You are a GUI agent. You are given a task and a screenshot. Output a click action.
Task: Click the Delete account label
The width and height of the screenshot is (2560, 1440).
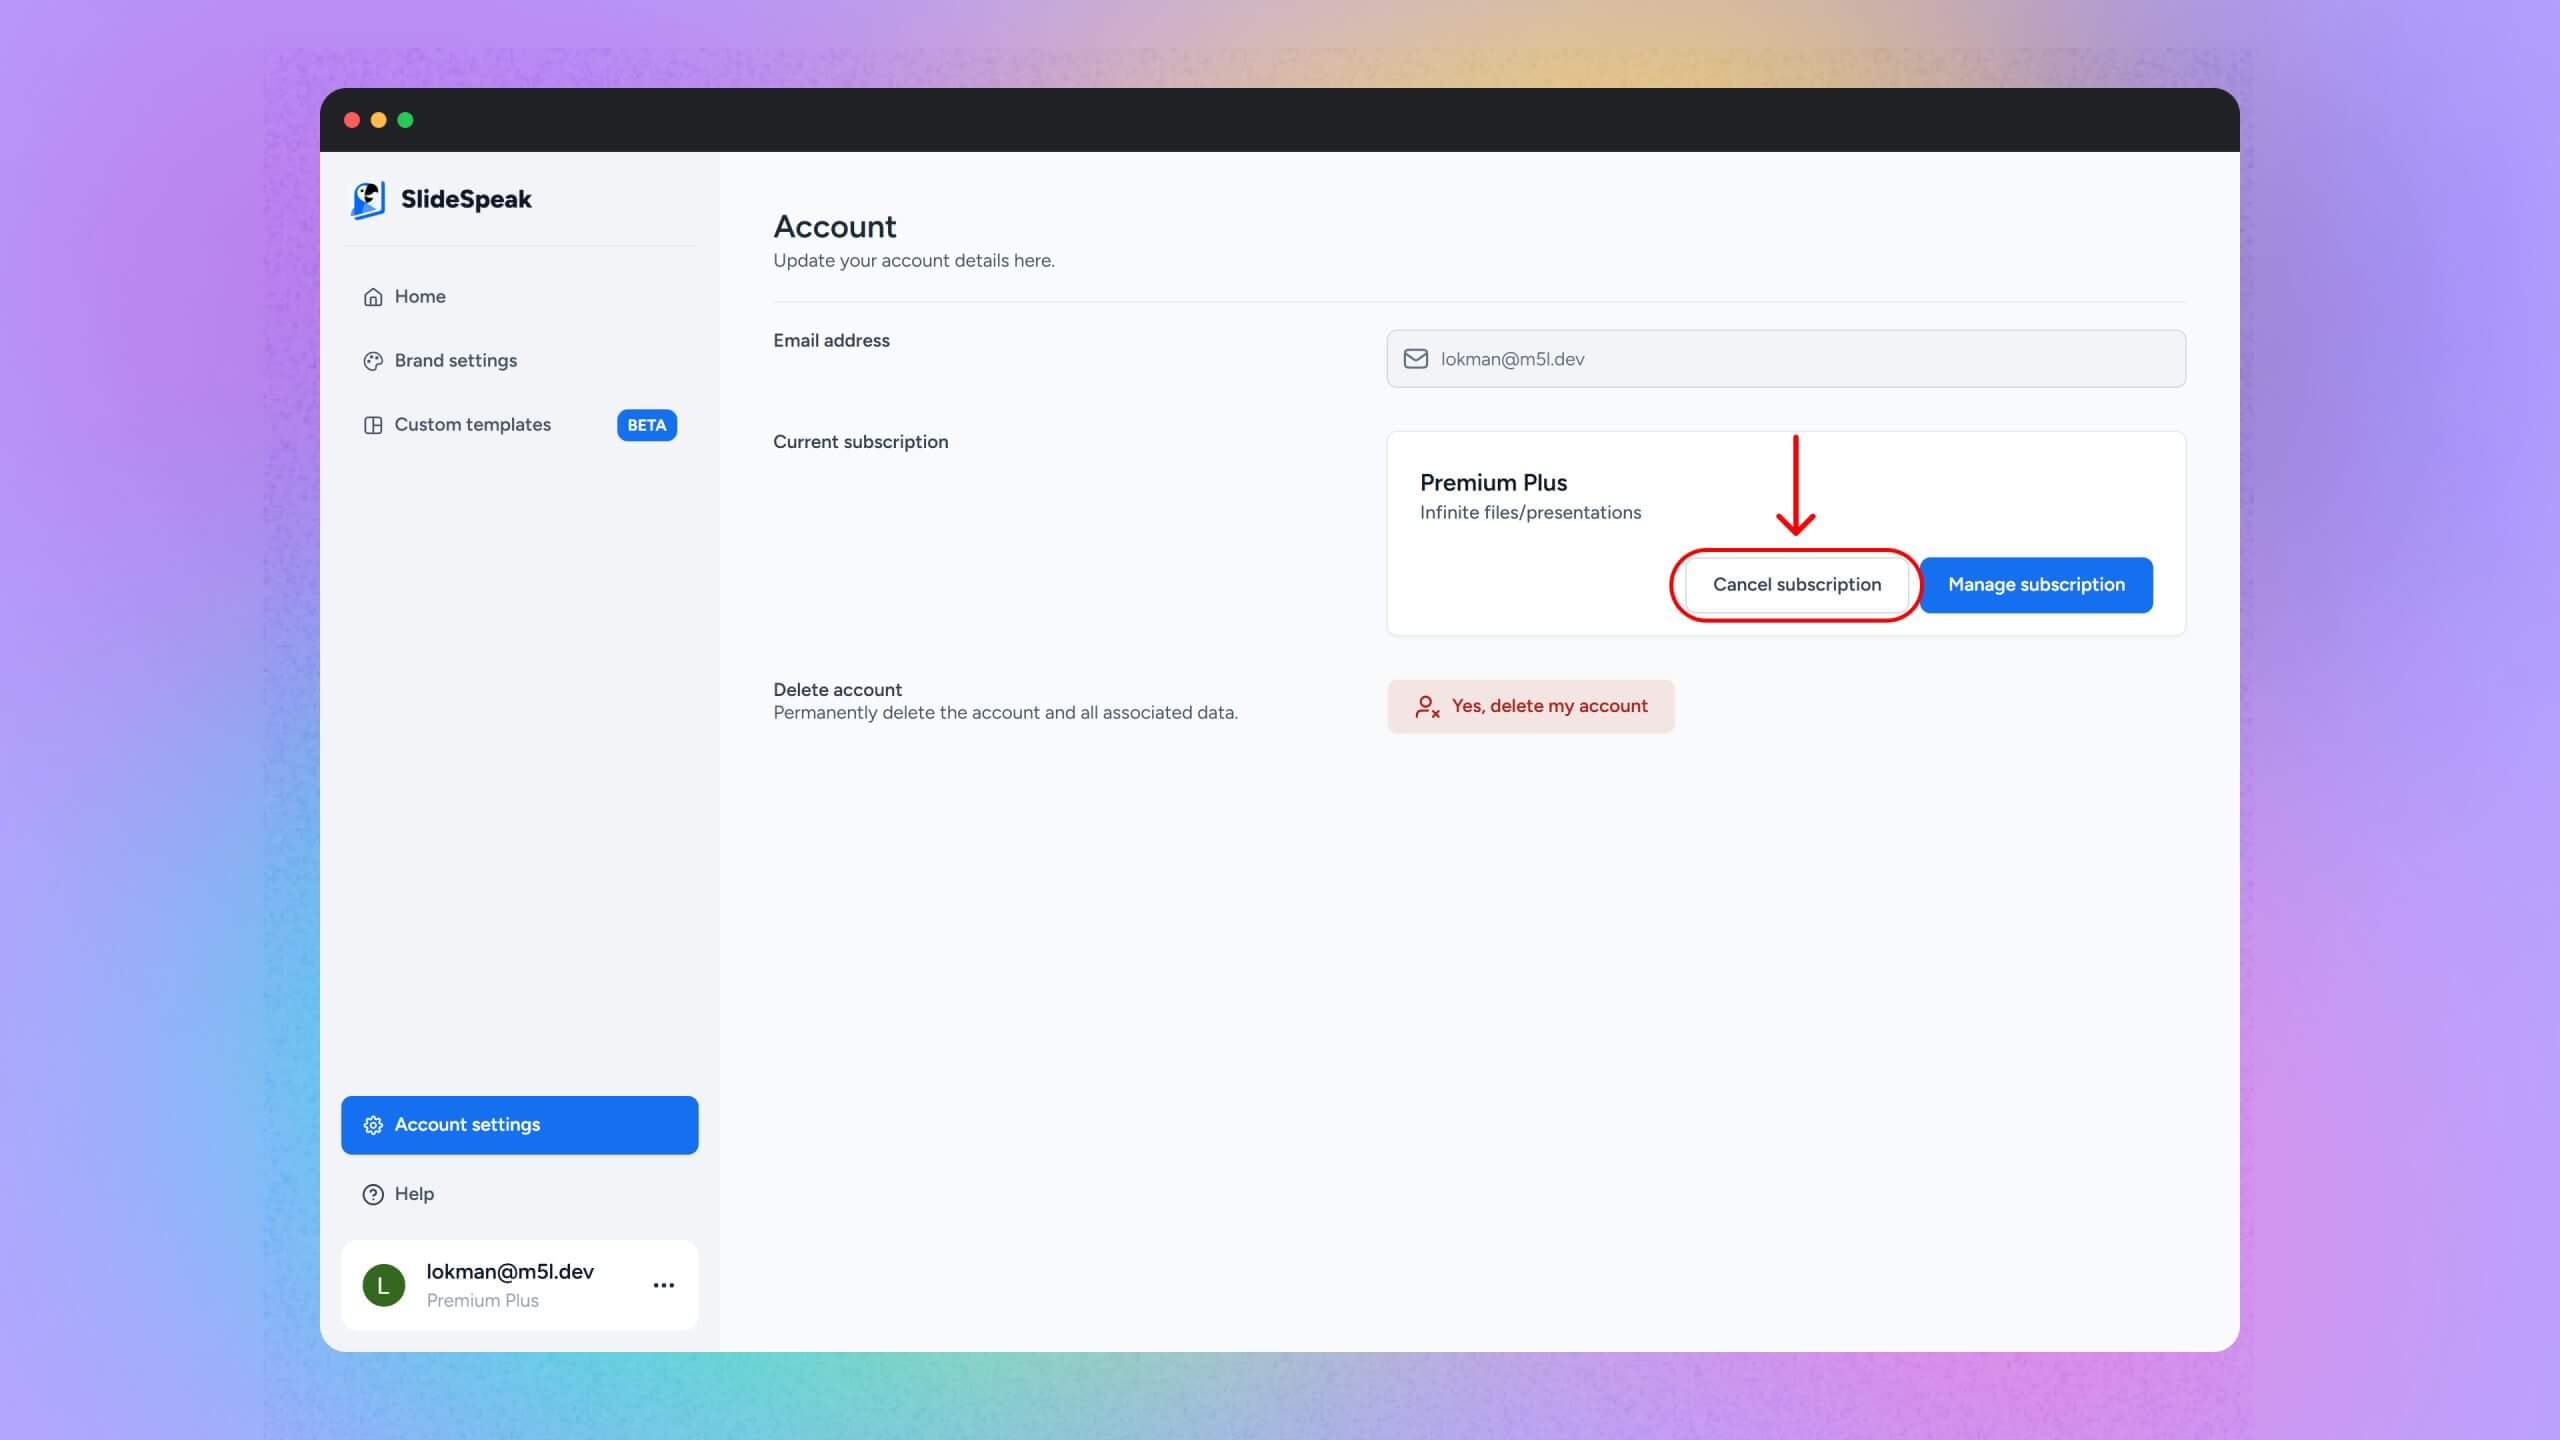837,689
